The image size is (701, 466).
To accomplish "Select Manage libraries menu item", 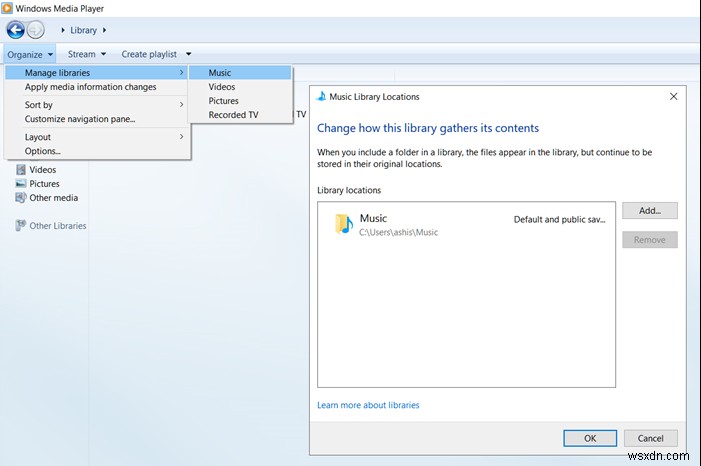I will (96, 72).
